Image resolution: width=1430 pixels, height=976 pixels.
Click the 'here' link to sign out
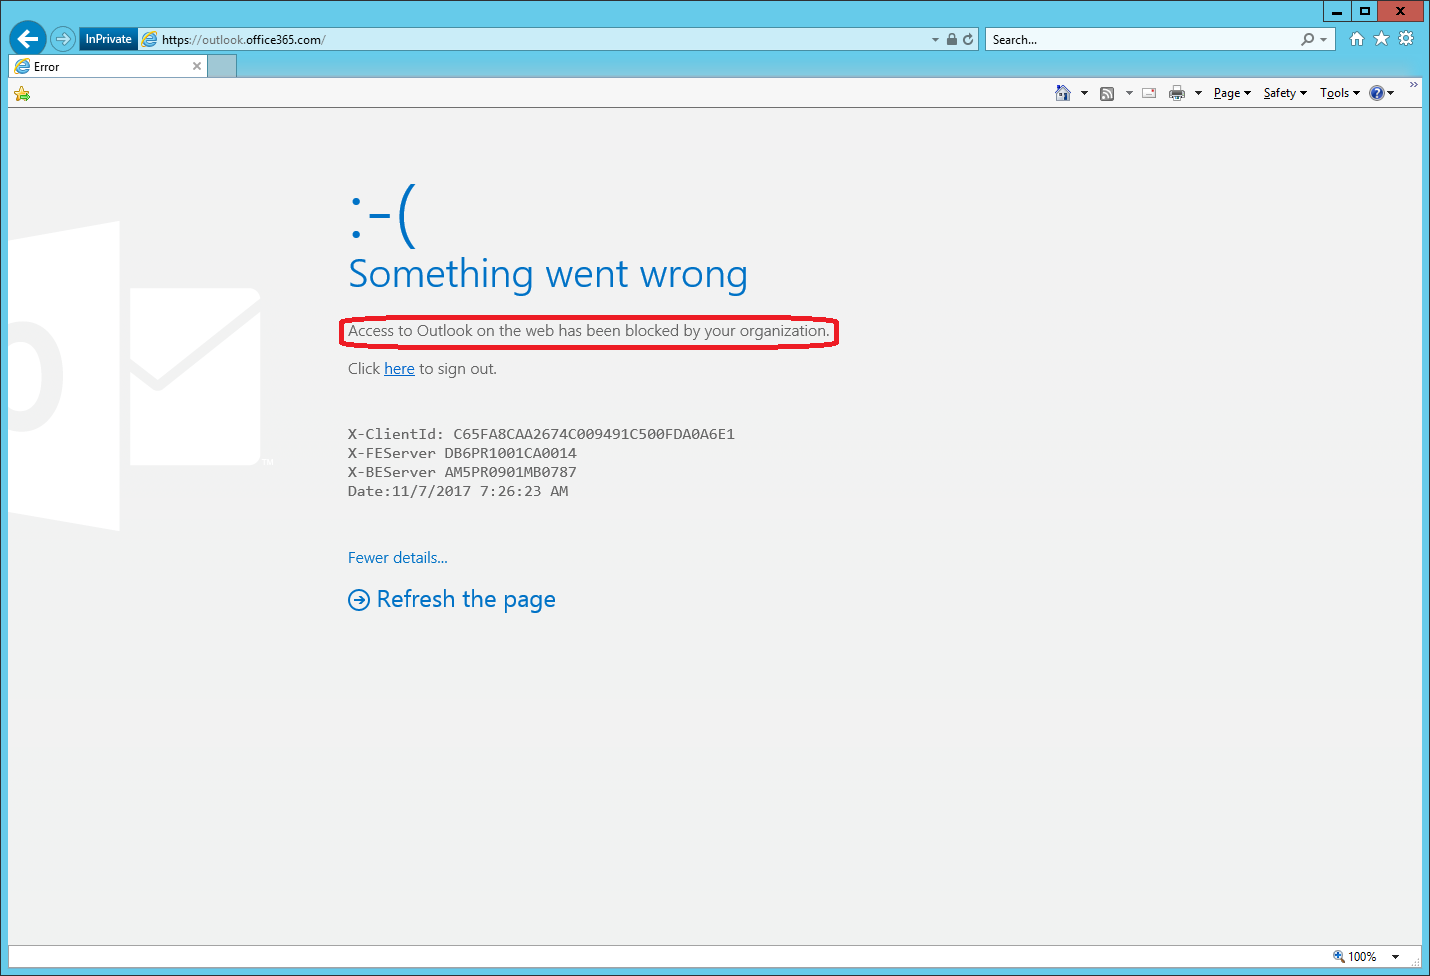click(x=399, y=369)
